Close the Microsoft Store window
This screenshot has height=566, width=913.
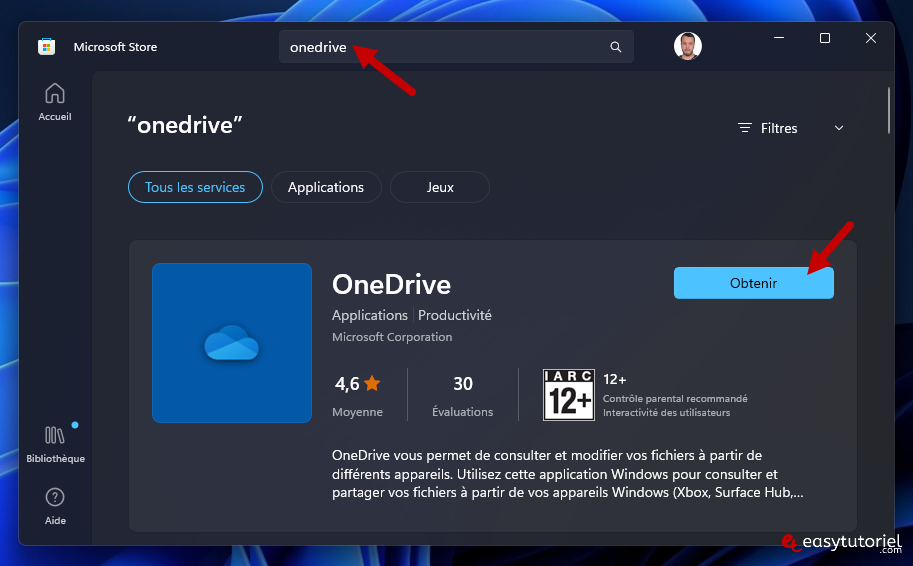click(x=870, y=38)
